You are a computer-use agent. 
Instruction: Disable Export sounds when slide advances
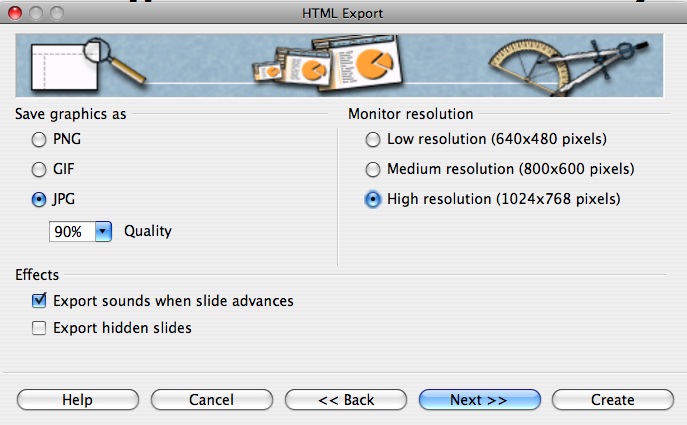click(x=40, y=300)
